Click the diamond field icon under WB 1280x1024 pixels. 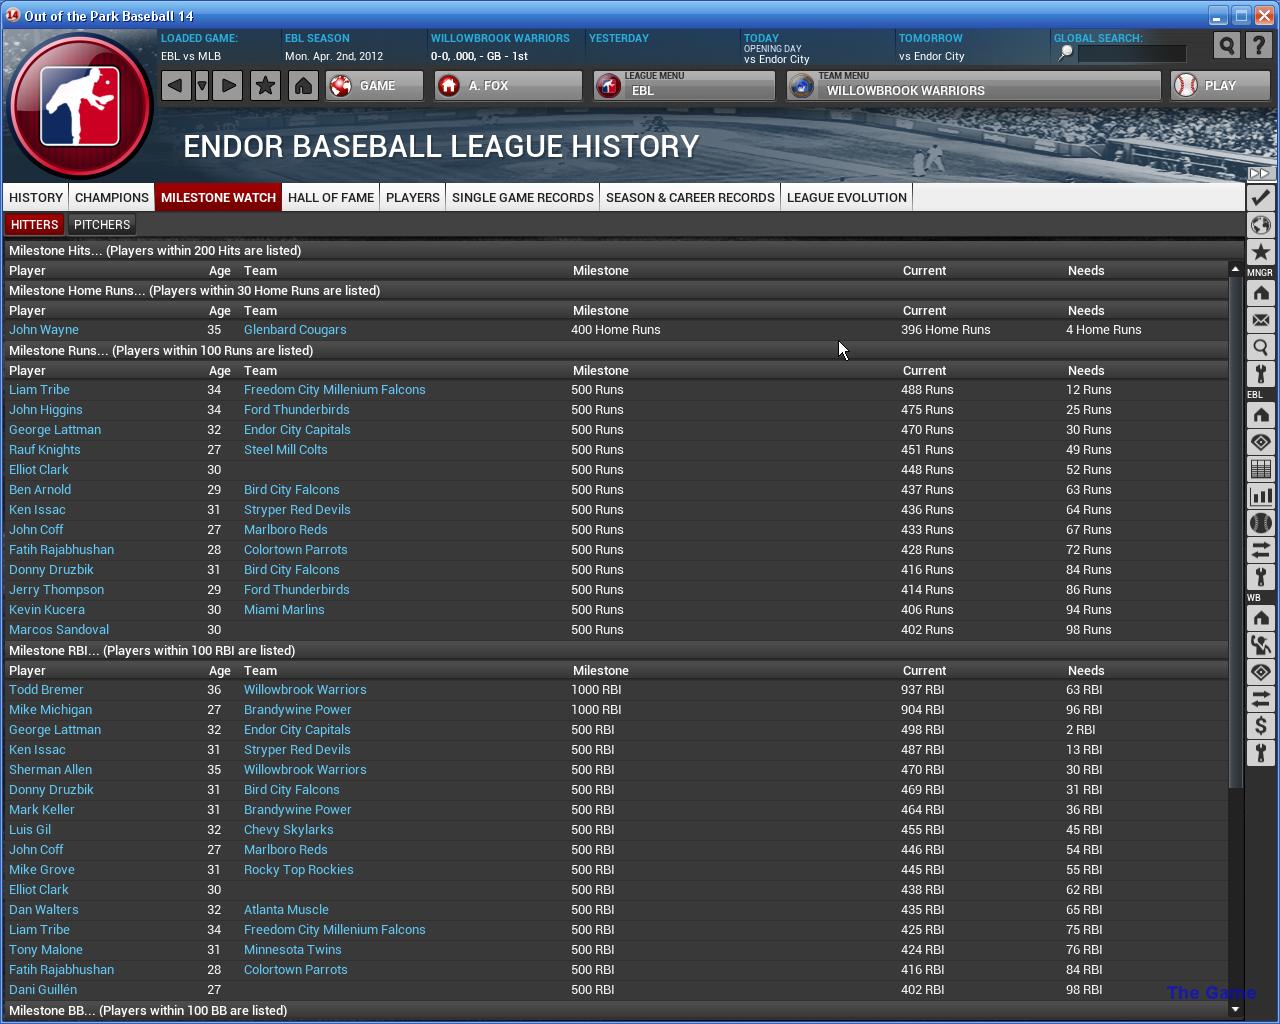(1260, 672)
